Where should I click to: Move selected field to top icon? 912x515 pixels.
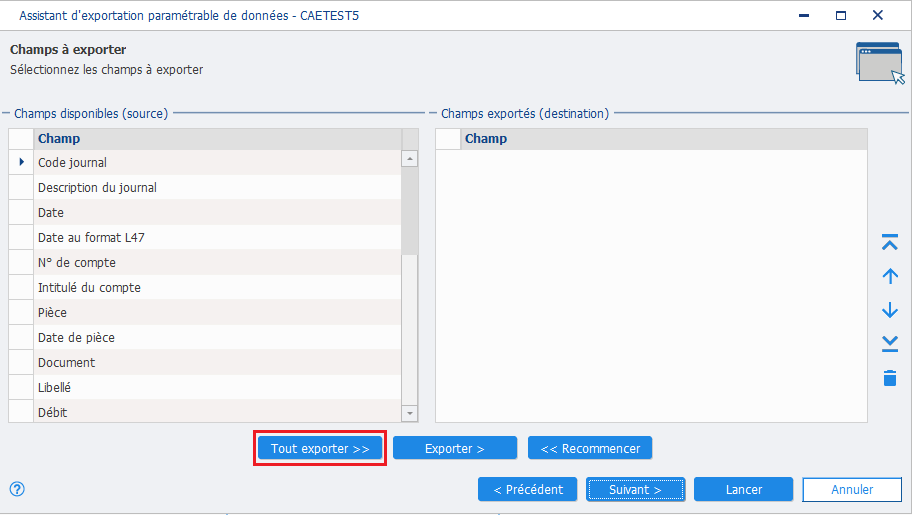pos(889,242)
